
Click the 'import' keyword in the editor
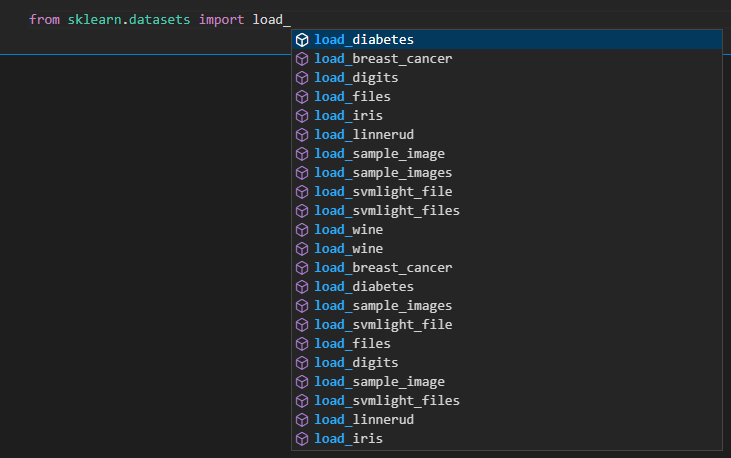tap(221, 20)
